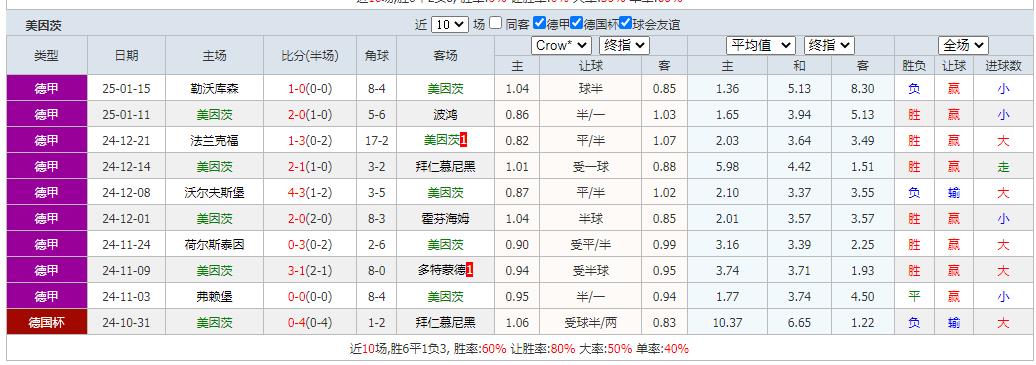
Task: Open the Crow* bookmaker dropdown
Action: pos(561,46)
